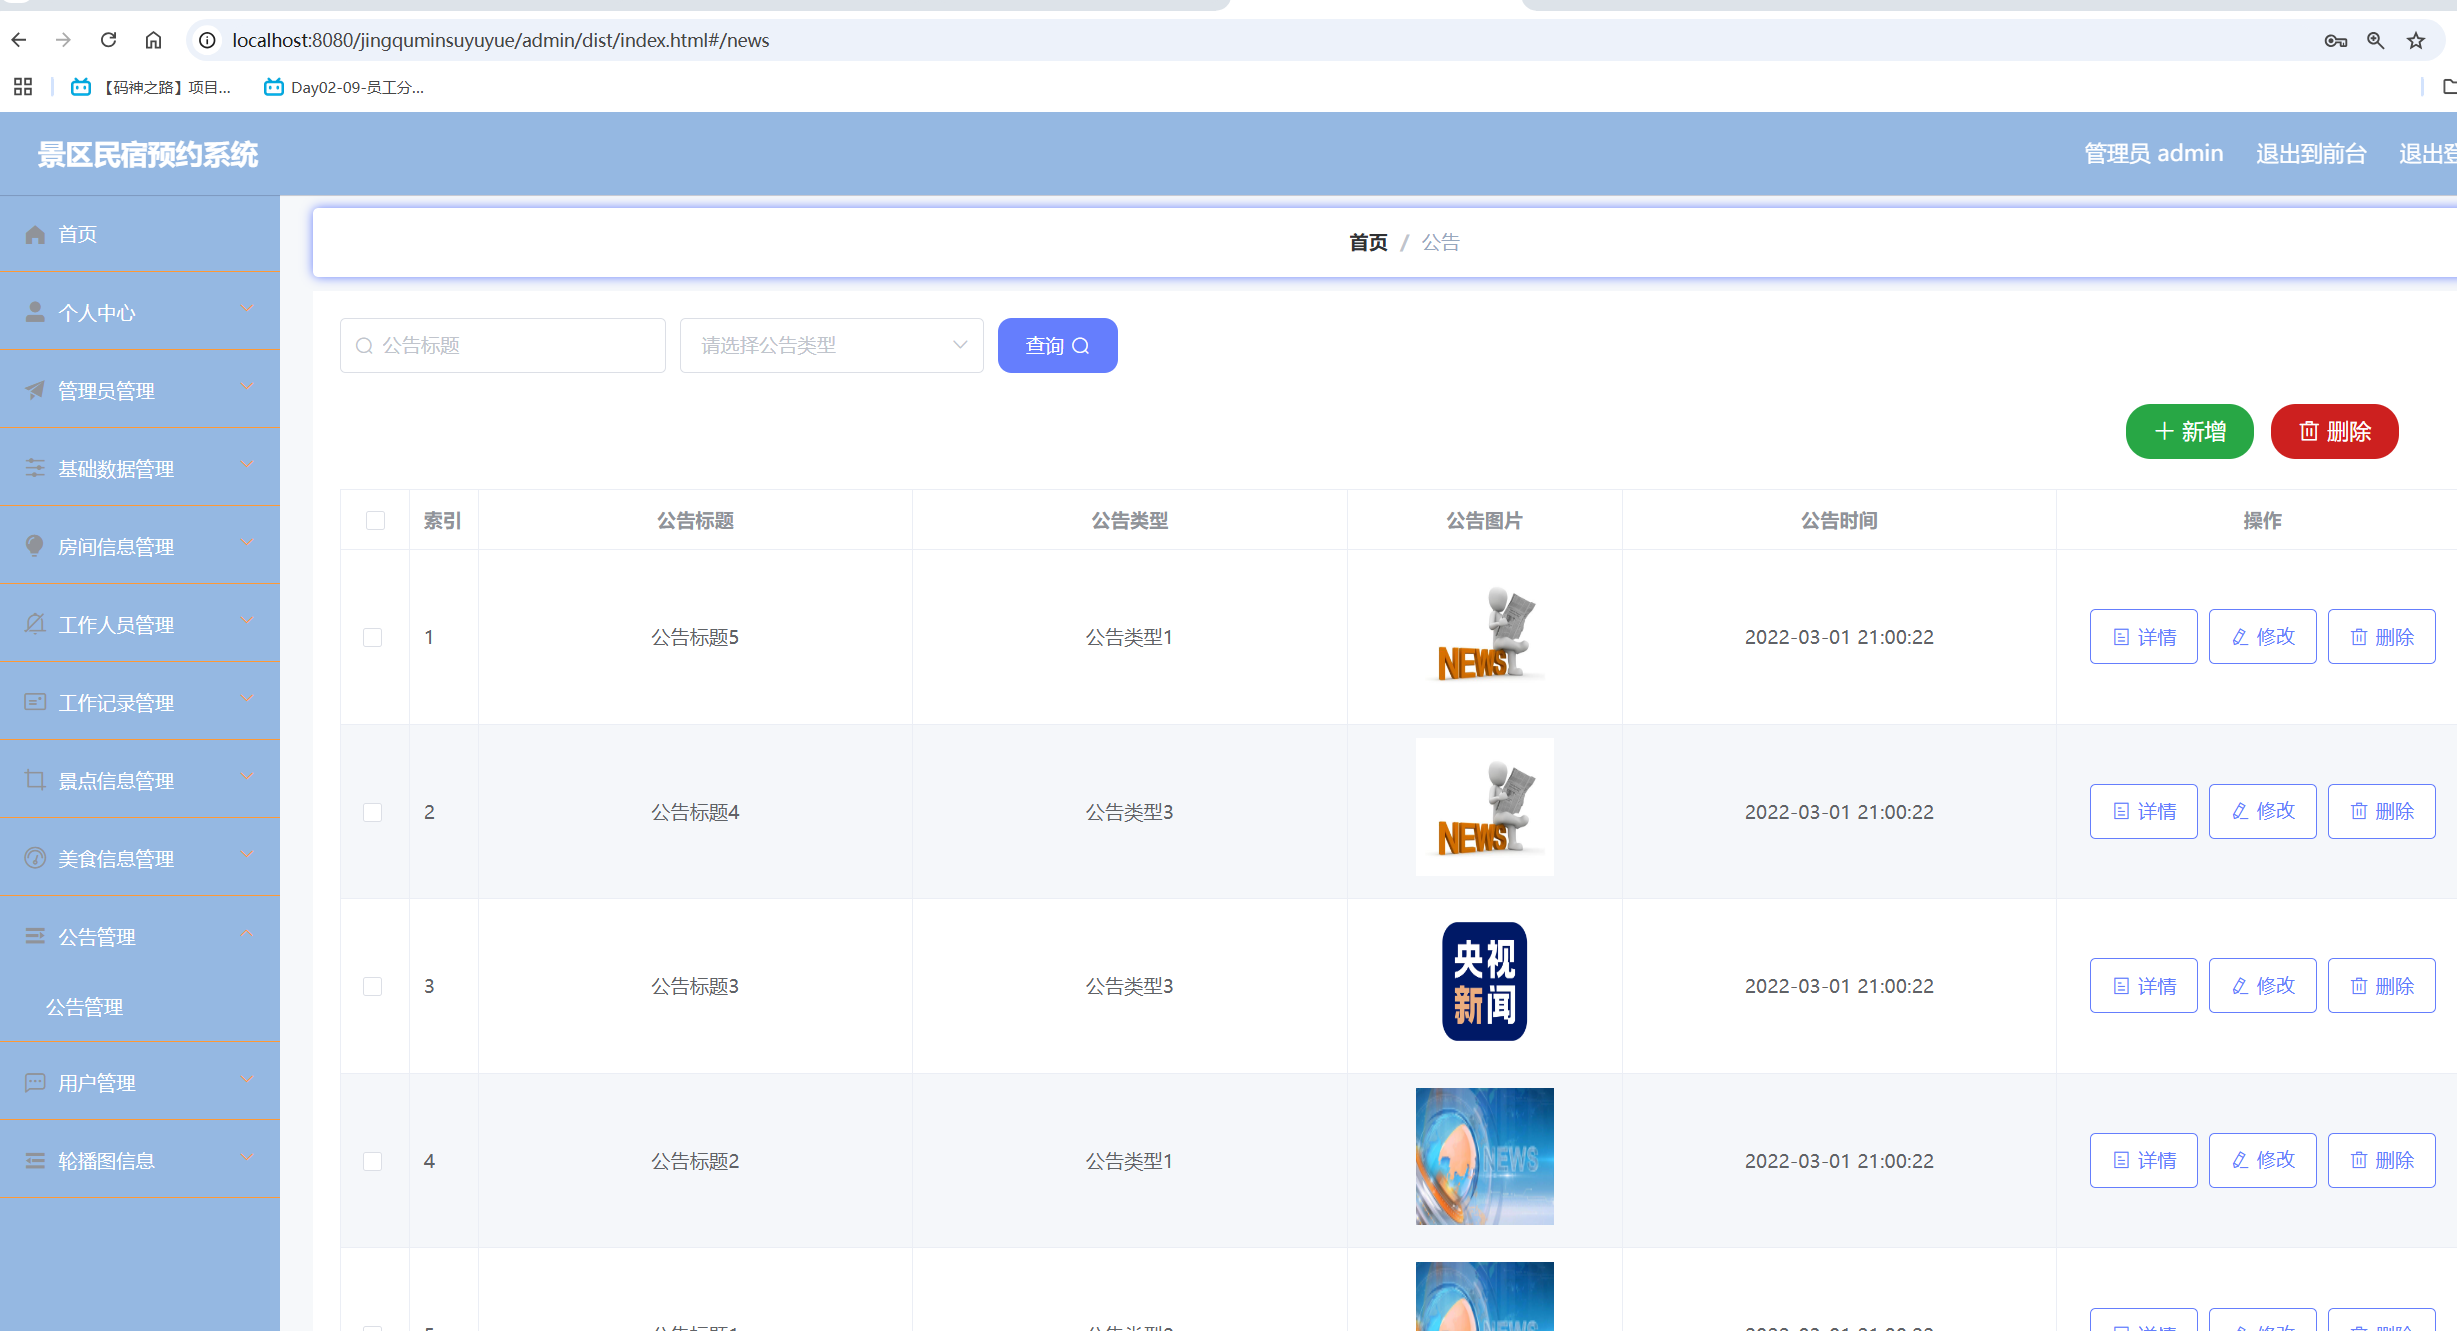Click 首页 in the breadcrumb
This screenshot has height=1331, width=2457.
[x=1368, y=242]
